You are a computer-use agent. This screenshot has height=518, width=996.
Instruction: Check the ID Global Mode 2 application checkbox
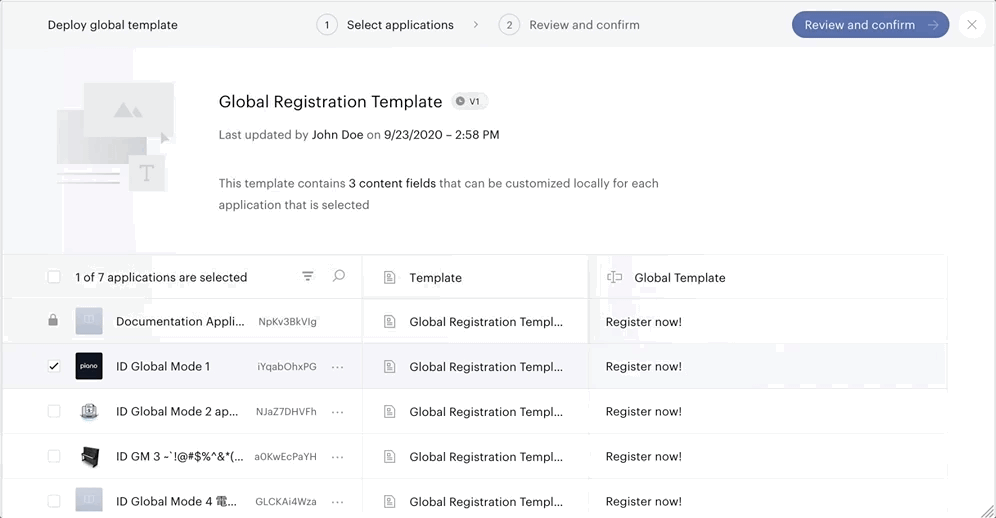click(54, 411)
